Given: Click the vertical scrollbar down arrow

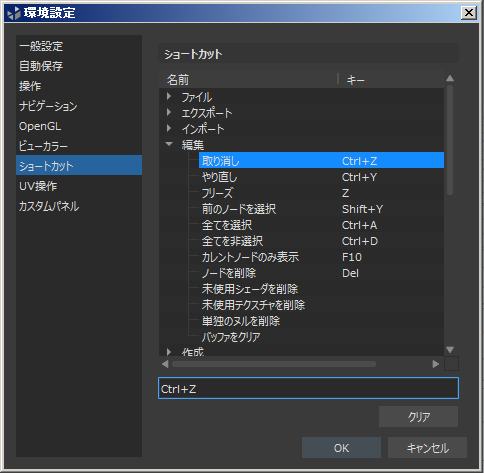Looking at the screenshot, I should (x=450, y=349).
